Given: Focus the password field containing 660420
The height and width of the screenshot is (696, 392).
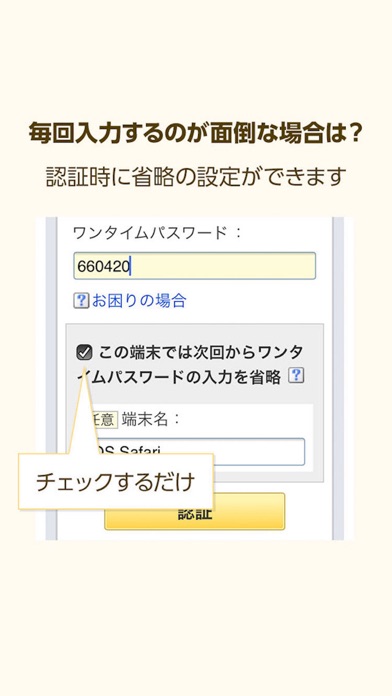Looking at the screenshot, I should [x=194, y=266].
